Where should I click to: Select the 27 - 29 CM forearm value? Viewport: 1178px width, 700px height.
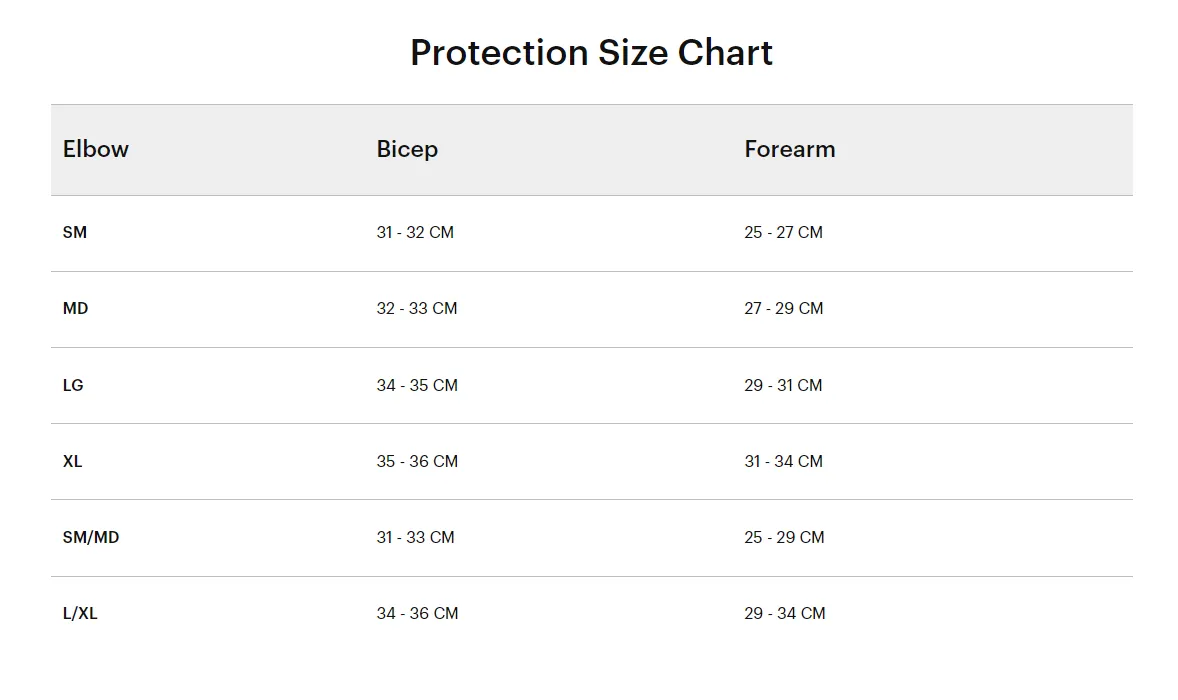coord(784,308)
